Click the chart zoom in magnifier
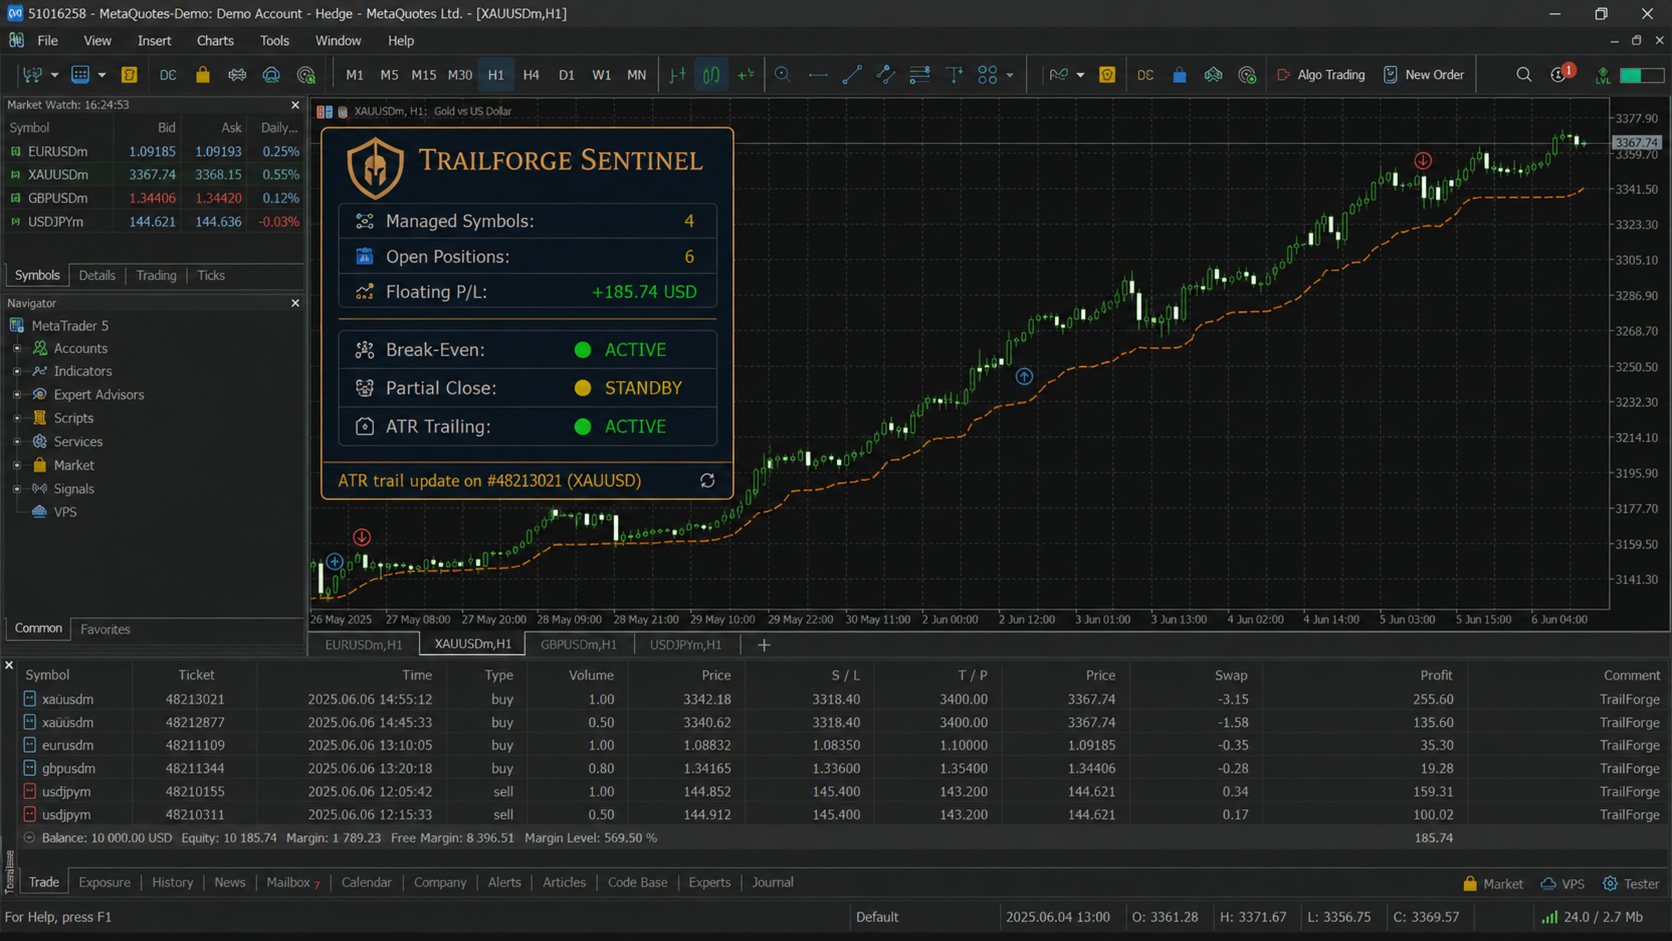Screen dimensions: 1672x941 point(783,75)
